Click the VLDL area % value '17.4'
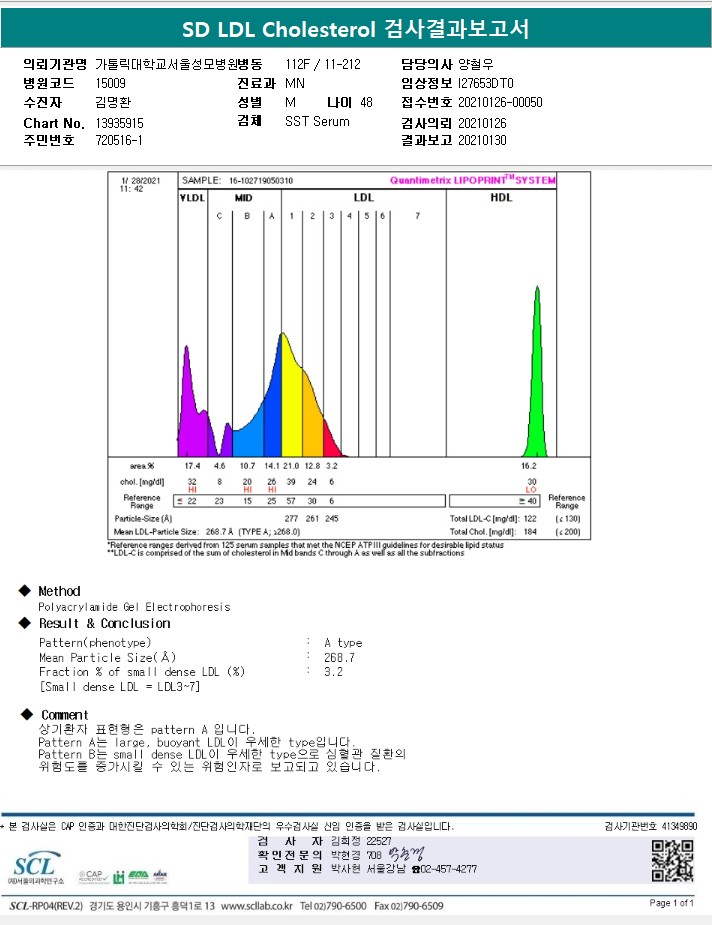Image resolution: width=712 pixels, height=925 pixels. [192, 466]
